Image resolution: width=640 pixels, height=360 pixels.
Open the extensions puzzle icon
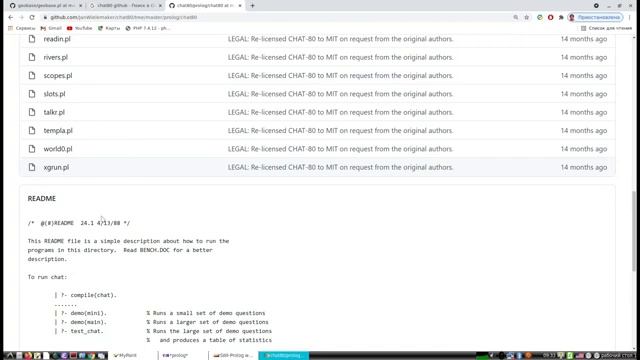coord(561,17)
